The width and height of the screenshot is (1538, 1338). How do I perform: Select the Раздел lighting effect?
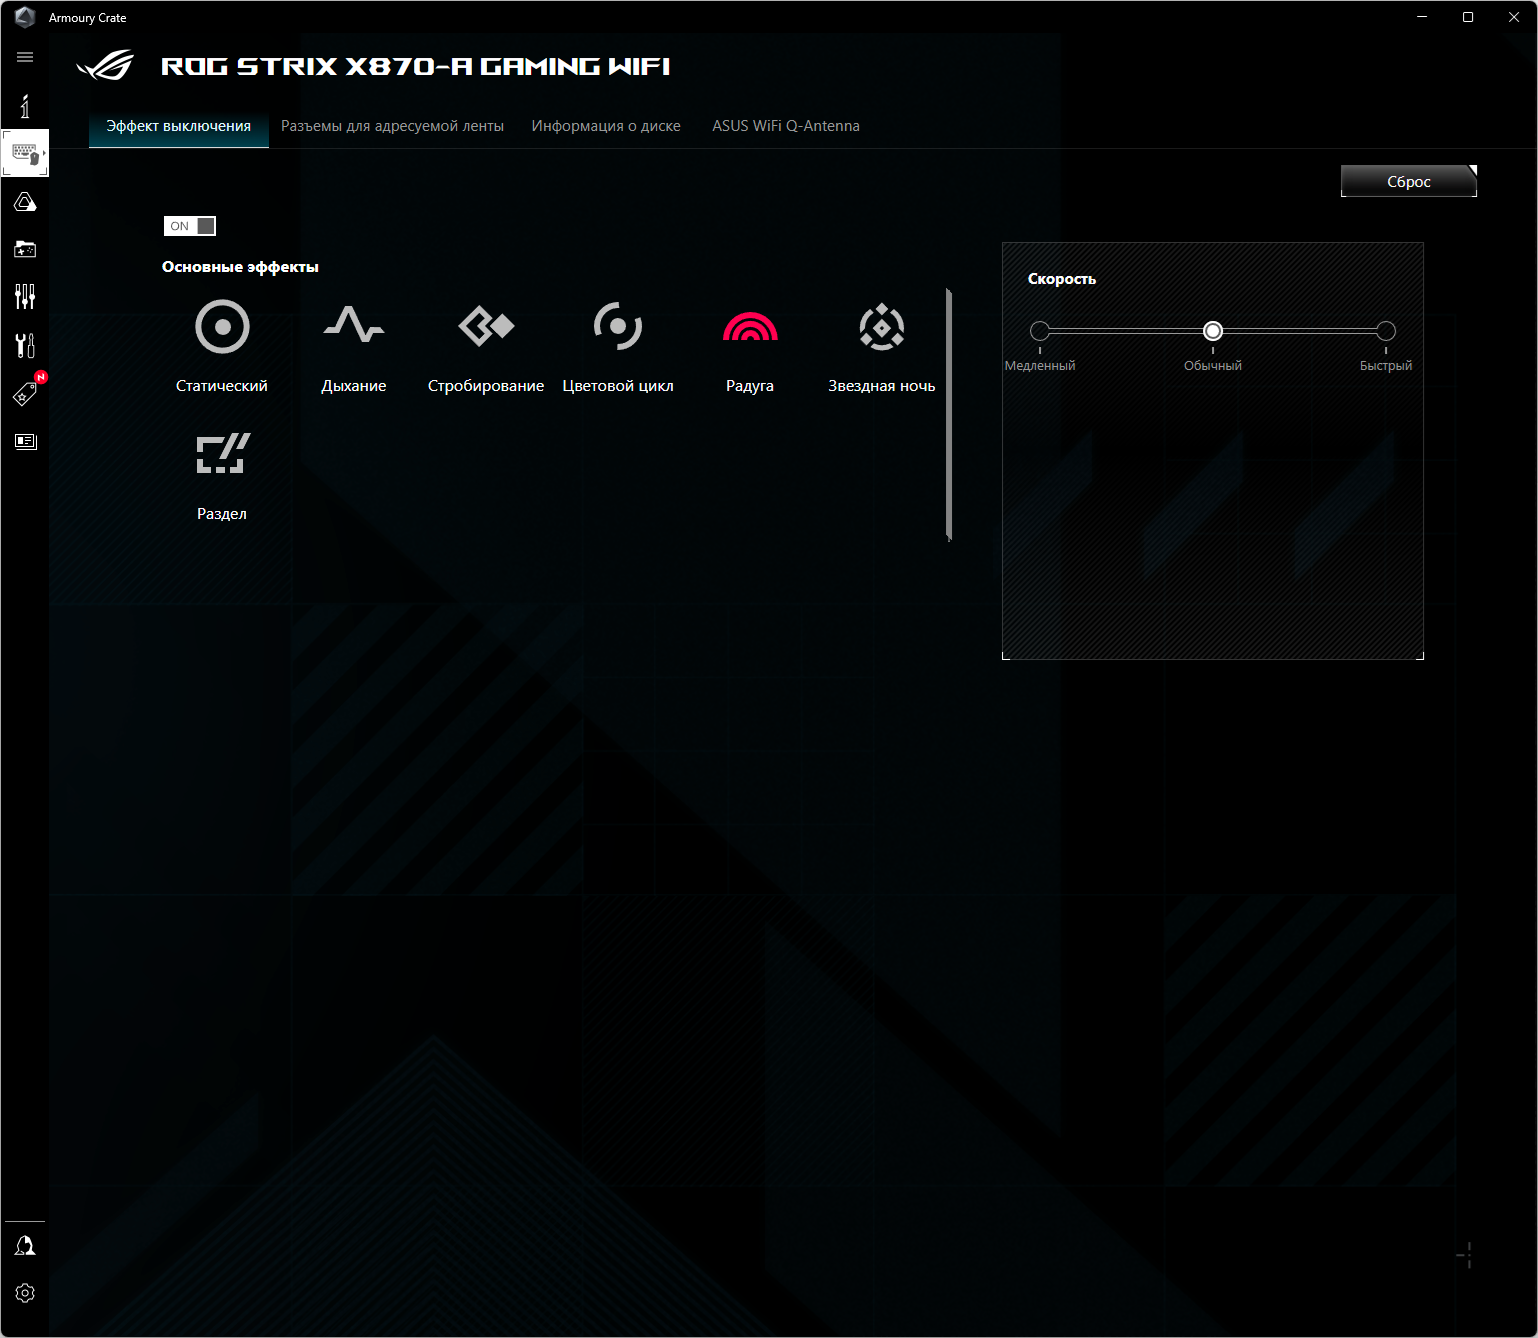point(222,476)
